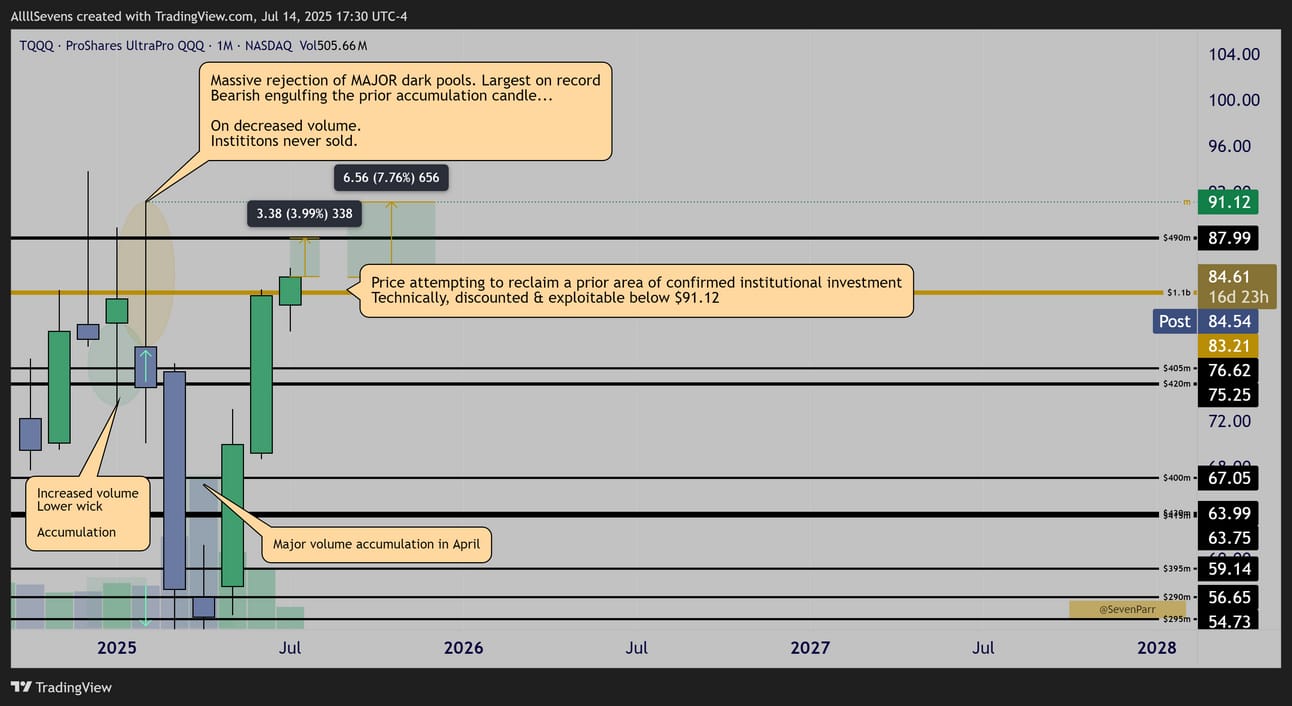Click the $490m dark pool level tag
1292x706 pixels.
(x=1176, y=238)
